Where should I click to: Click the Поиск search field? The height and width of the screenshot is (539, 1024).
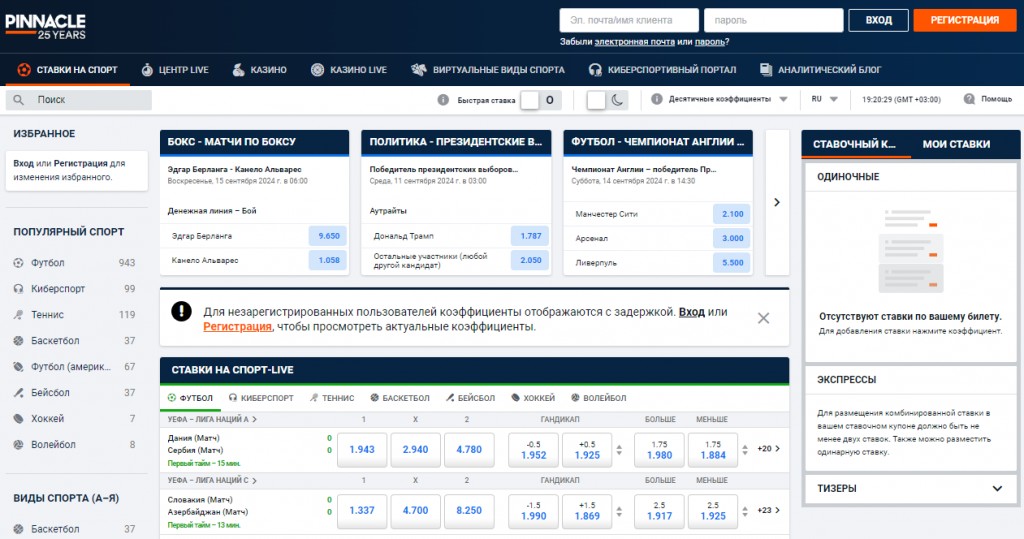pos(79,100)
